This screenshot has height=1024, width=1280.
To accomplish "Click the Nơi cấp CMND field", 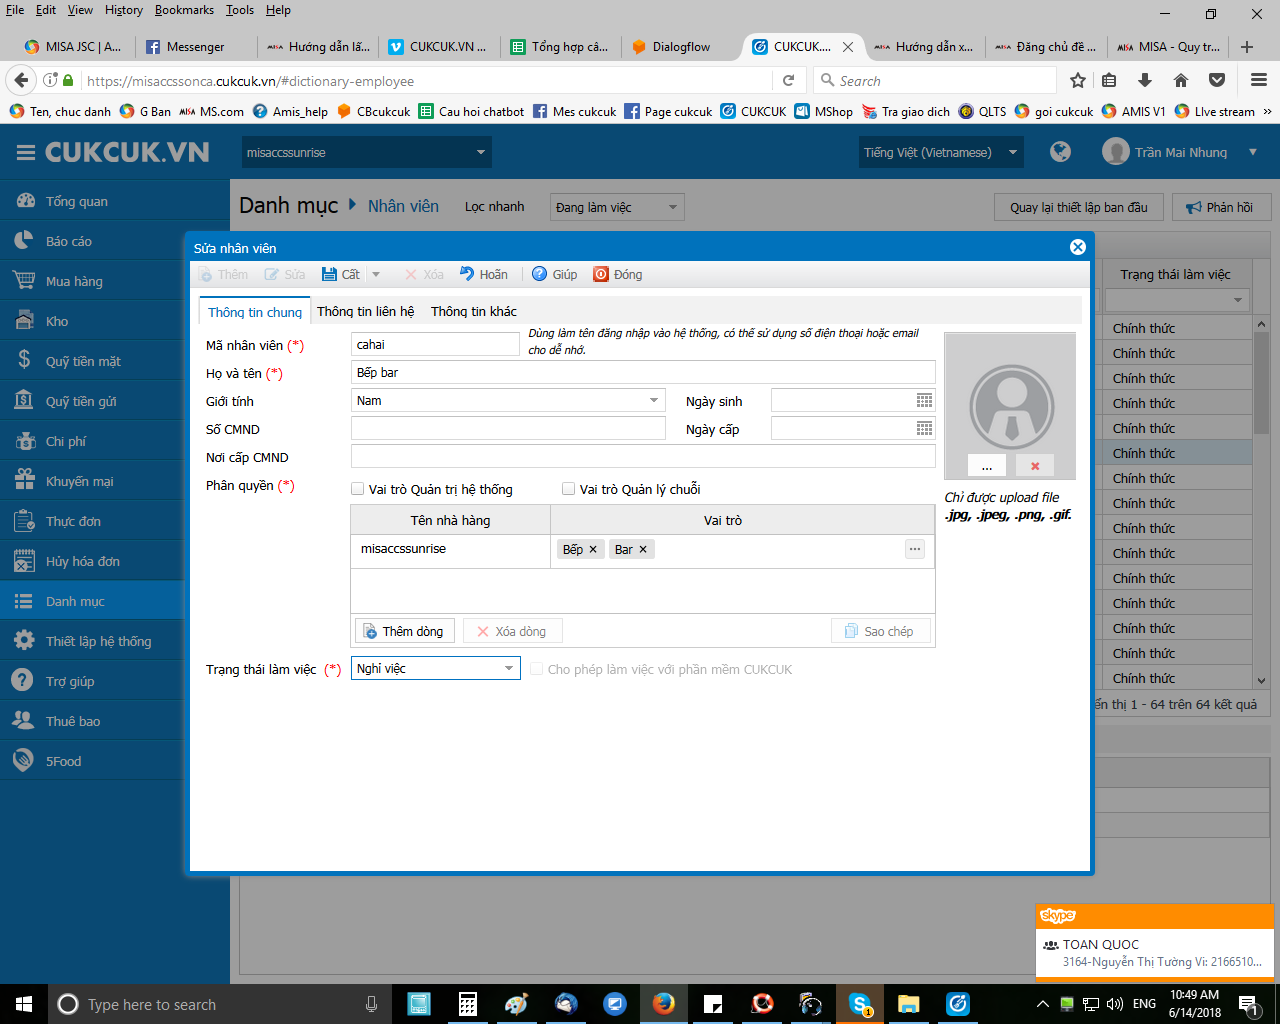I will click(x=643, y=457).
